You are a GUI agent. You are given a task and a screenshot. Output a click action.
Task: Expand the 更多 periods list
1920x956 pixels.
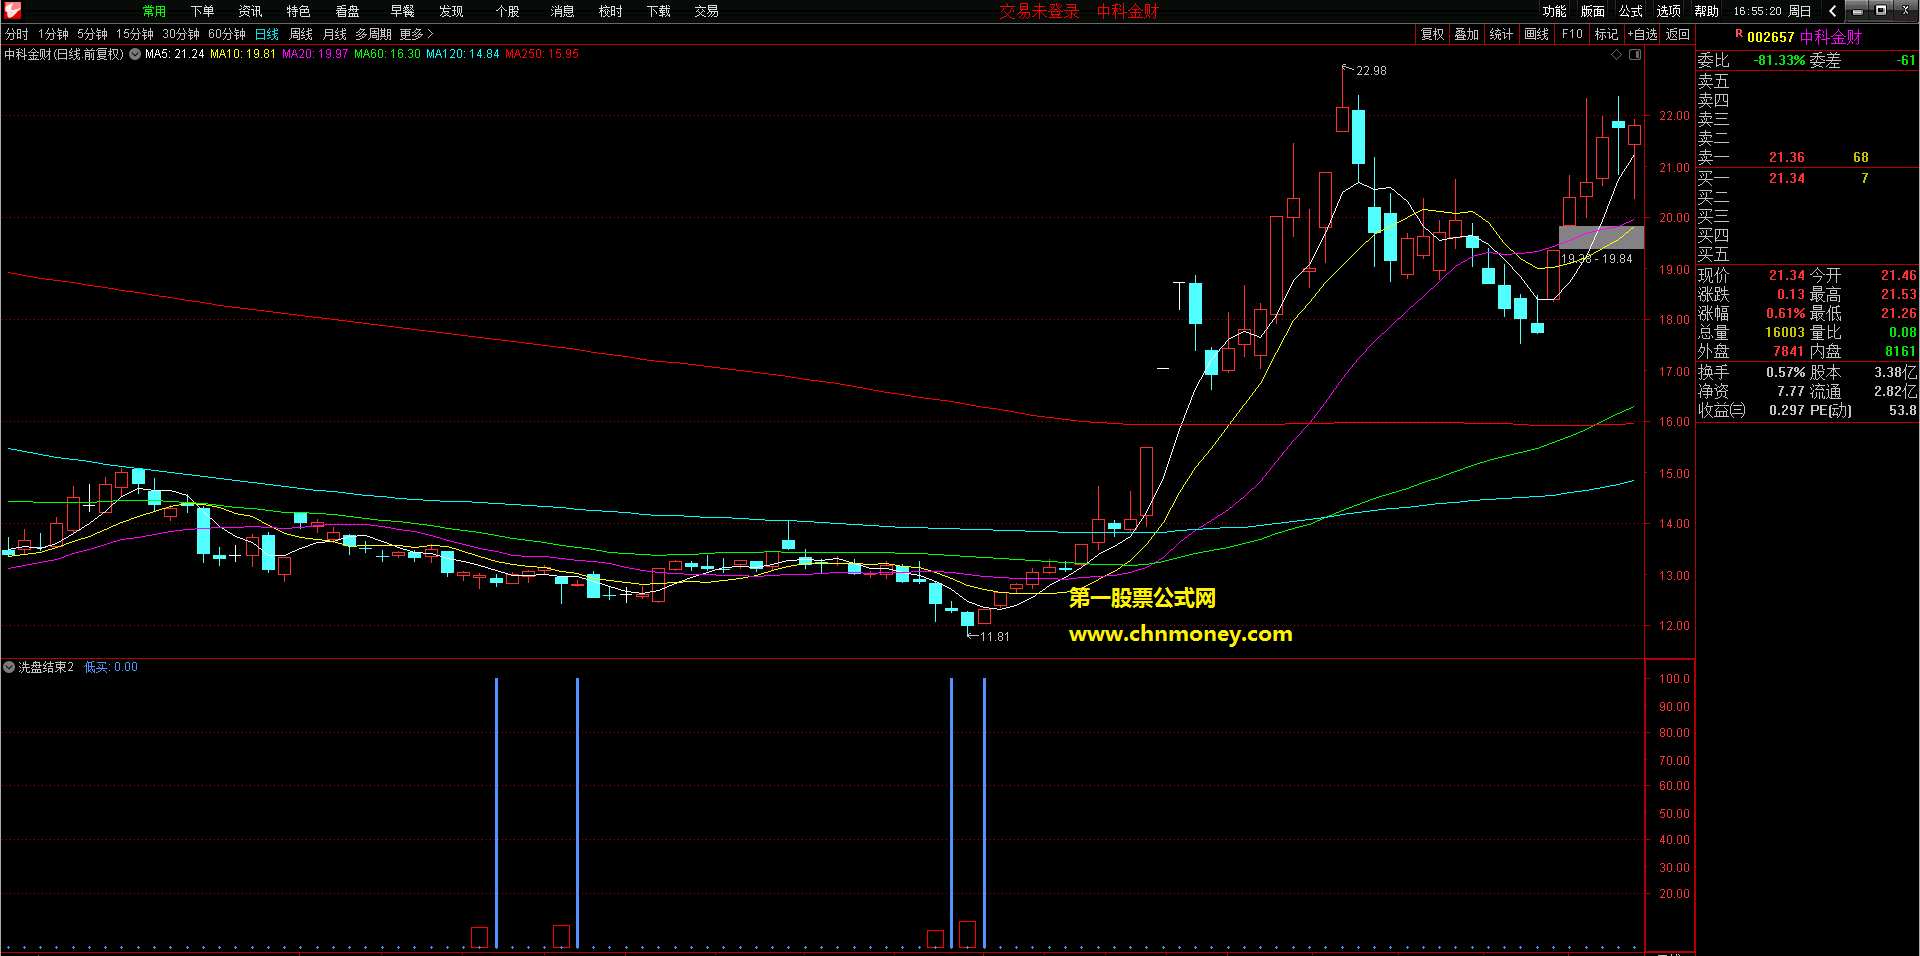click(416, 34)
